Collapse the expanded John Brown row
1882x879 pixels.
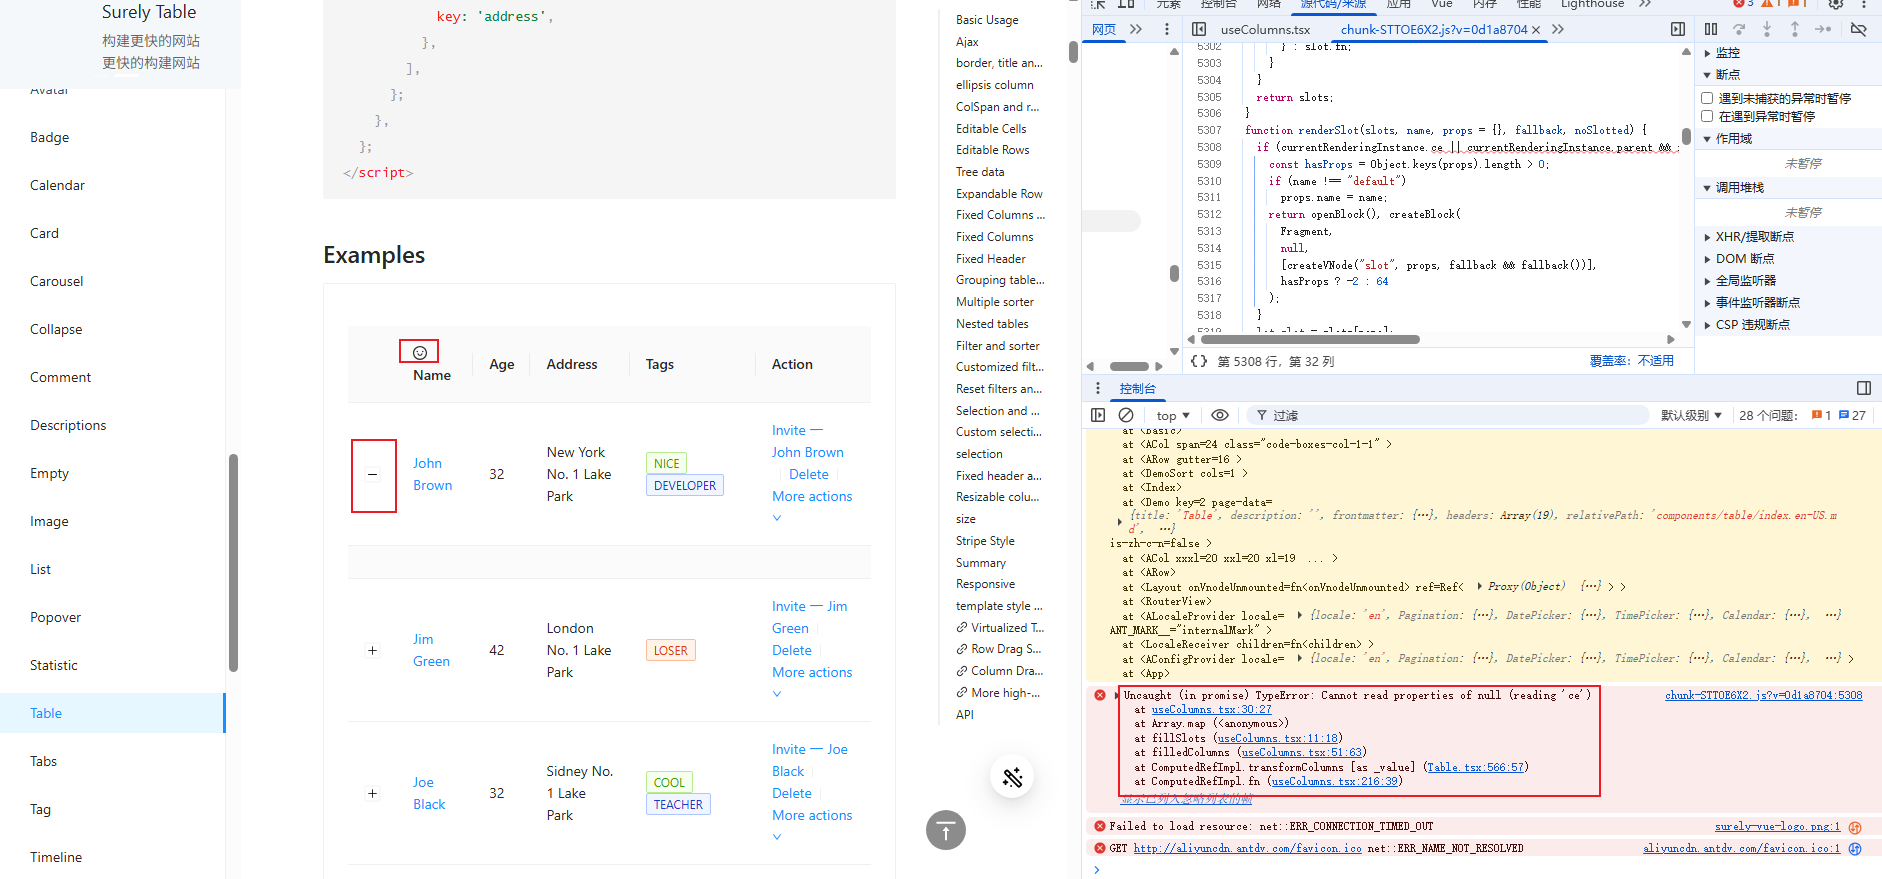[373, 475]
